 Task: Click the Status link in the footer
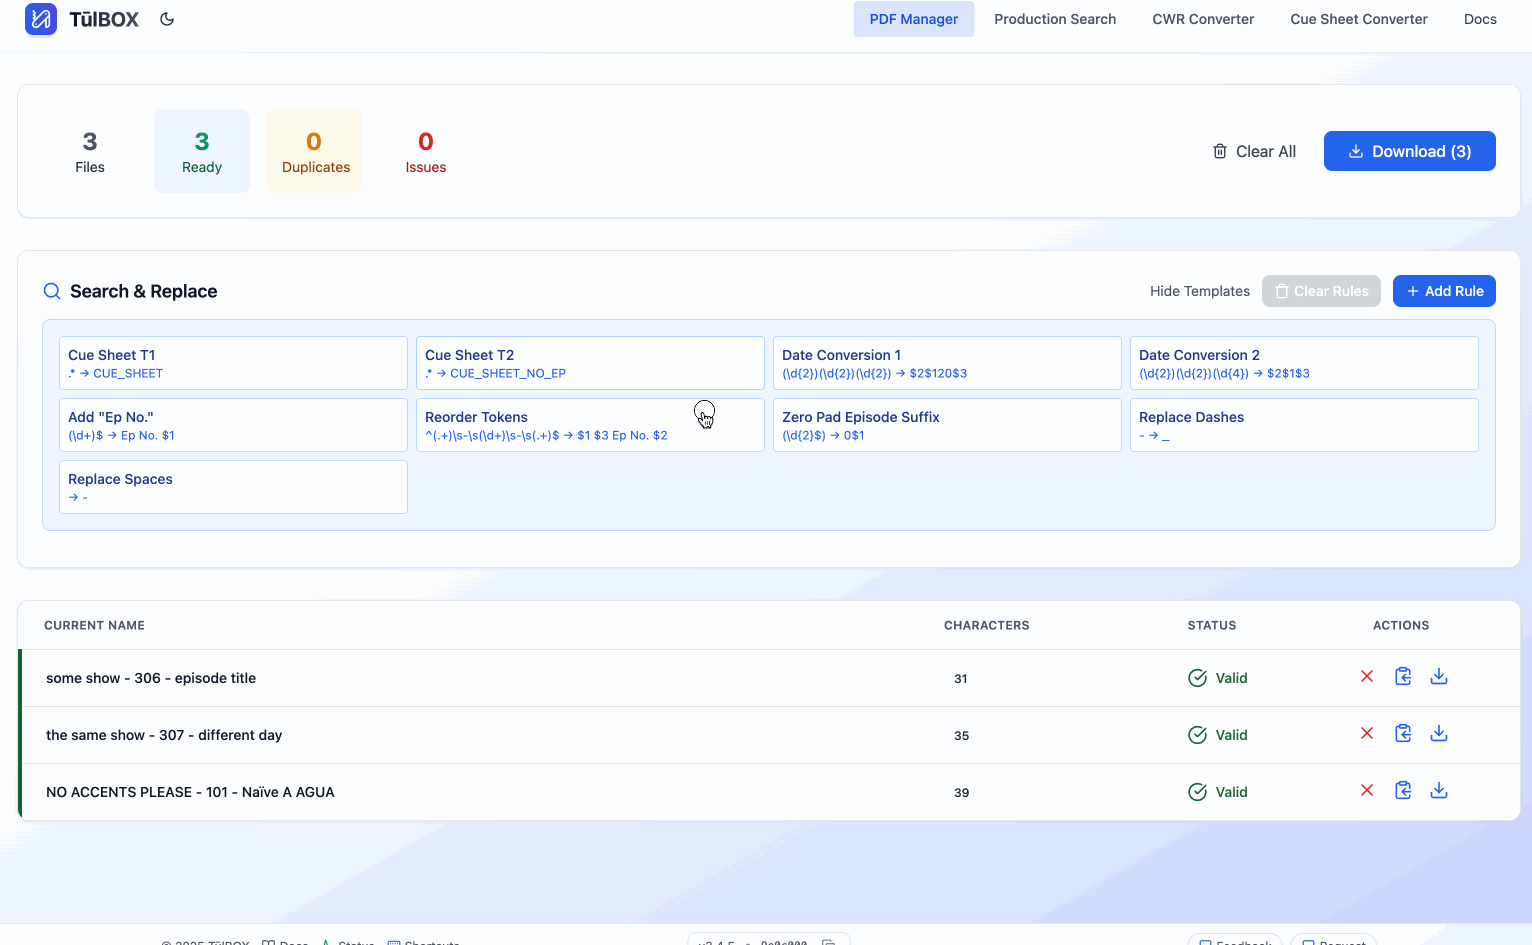click(355, 943)
